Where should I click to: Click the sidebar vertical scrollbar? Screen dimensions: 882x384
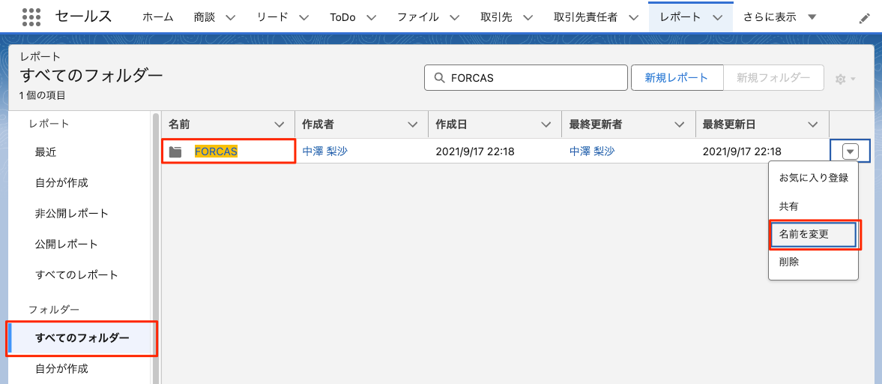point(155,248)
